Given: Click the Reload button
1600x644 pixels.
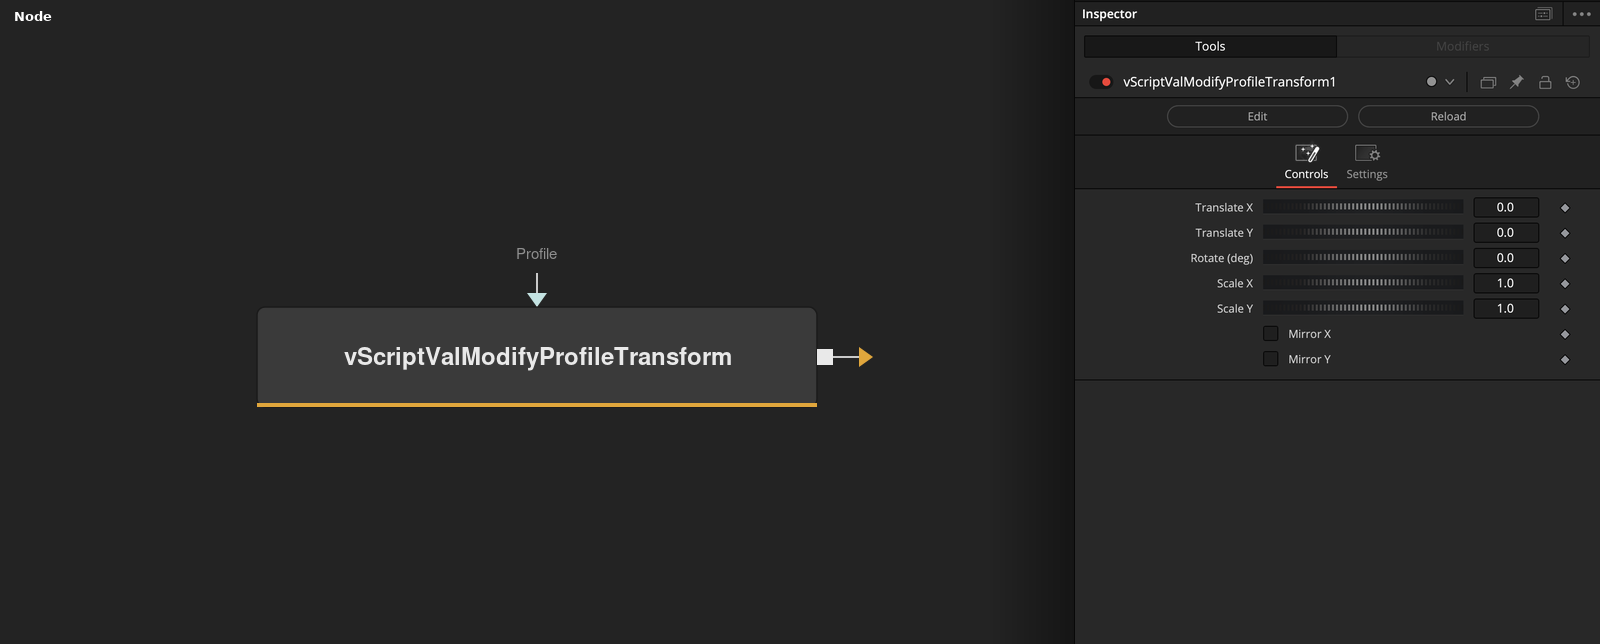Looking at the screenshot, I should (x=1448, y=116).
